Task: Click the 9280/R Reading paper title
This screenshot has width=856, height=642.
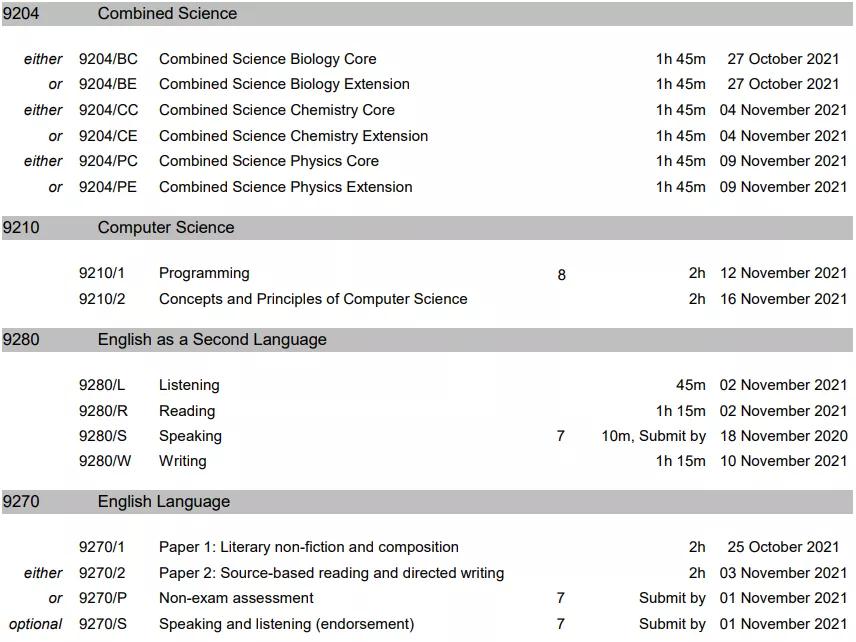Action: point(187,411)
